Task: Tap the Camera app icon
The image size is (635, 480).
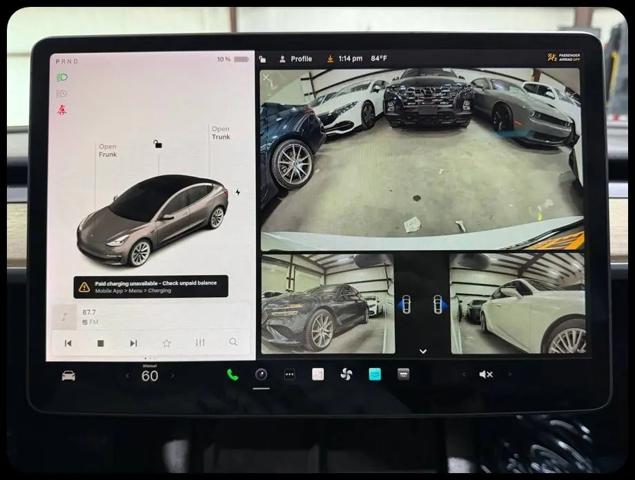Action: pos(261,375)
